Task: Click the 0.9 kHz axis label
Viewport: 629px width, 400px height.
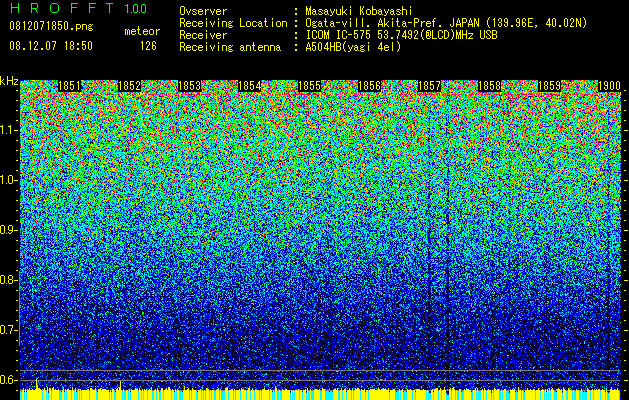Action: (8, 230)
